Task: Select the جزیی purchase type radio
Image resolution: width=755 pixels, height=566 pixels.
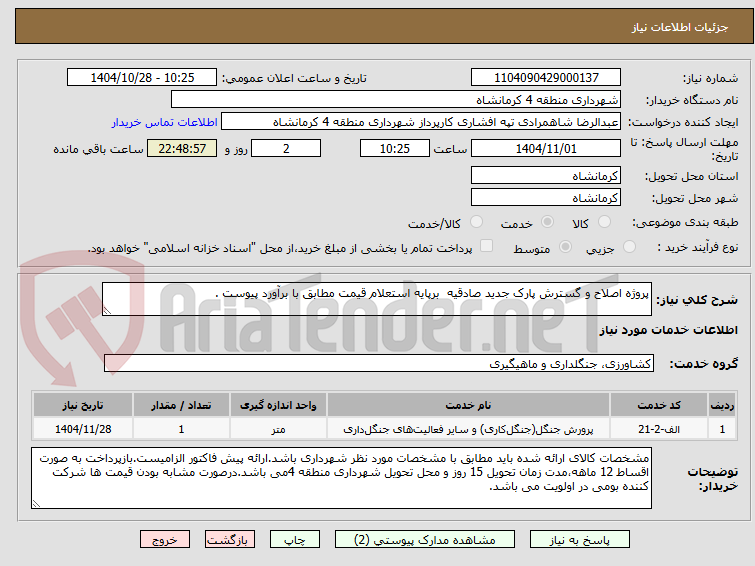Action: (629, 247)
